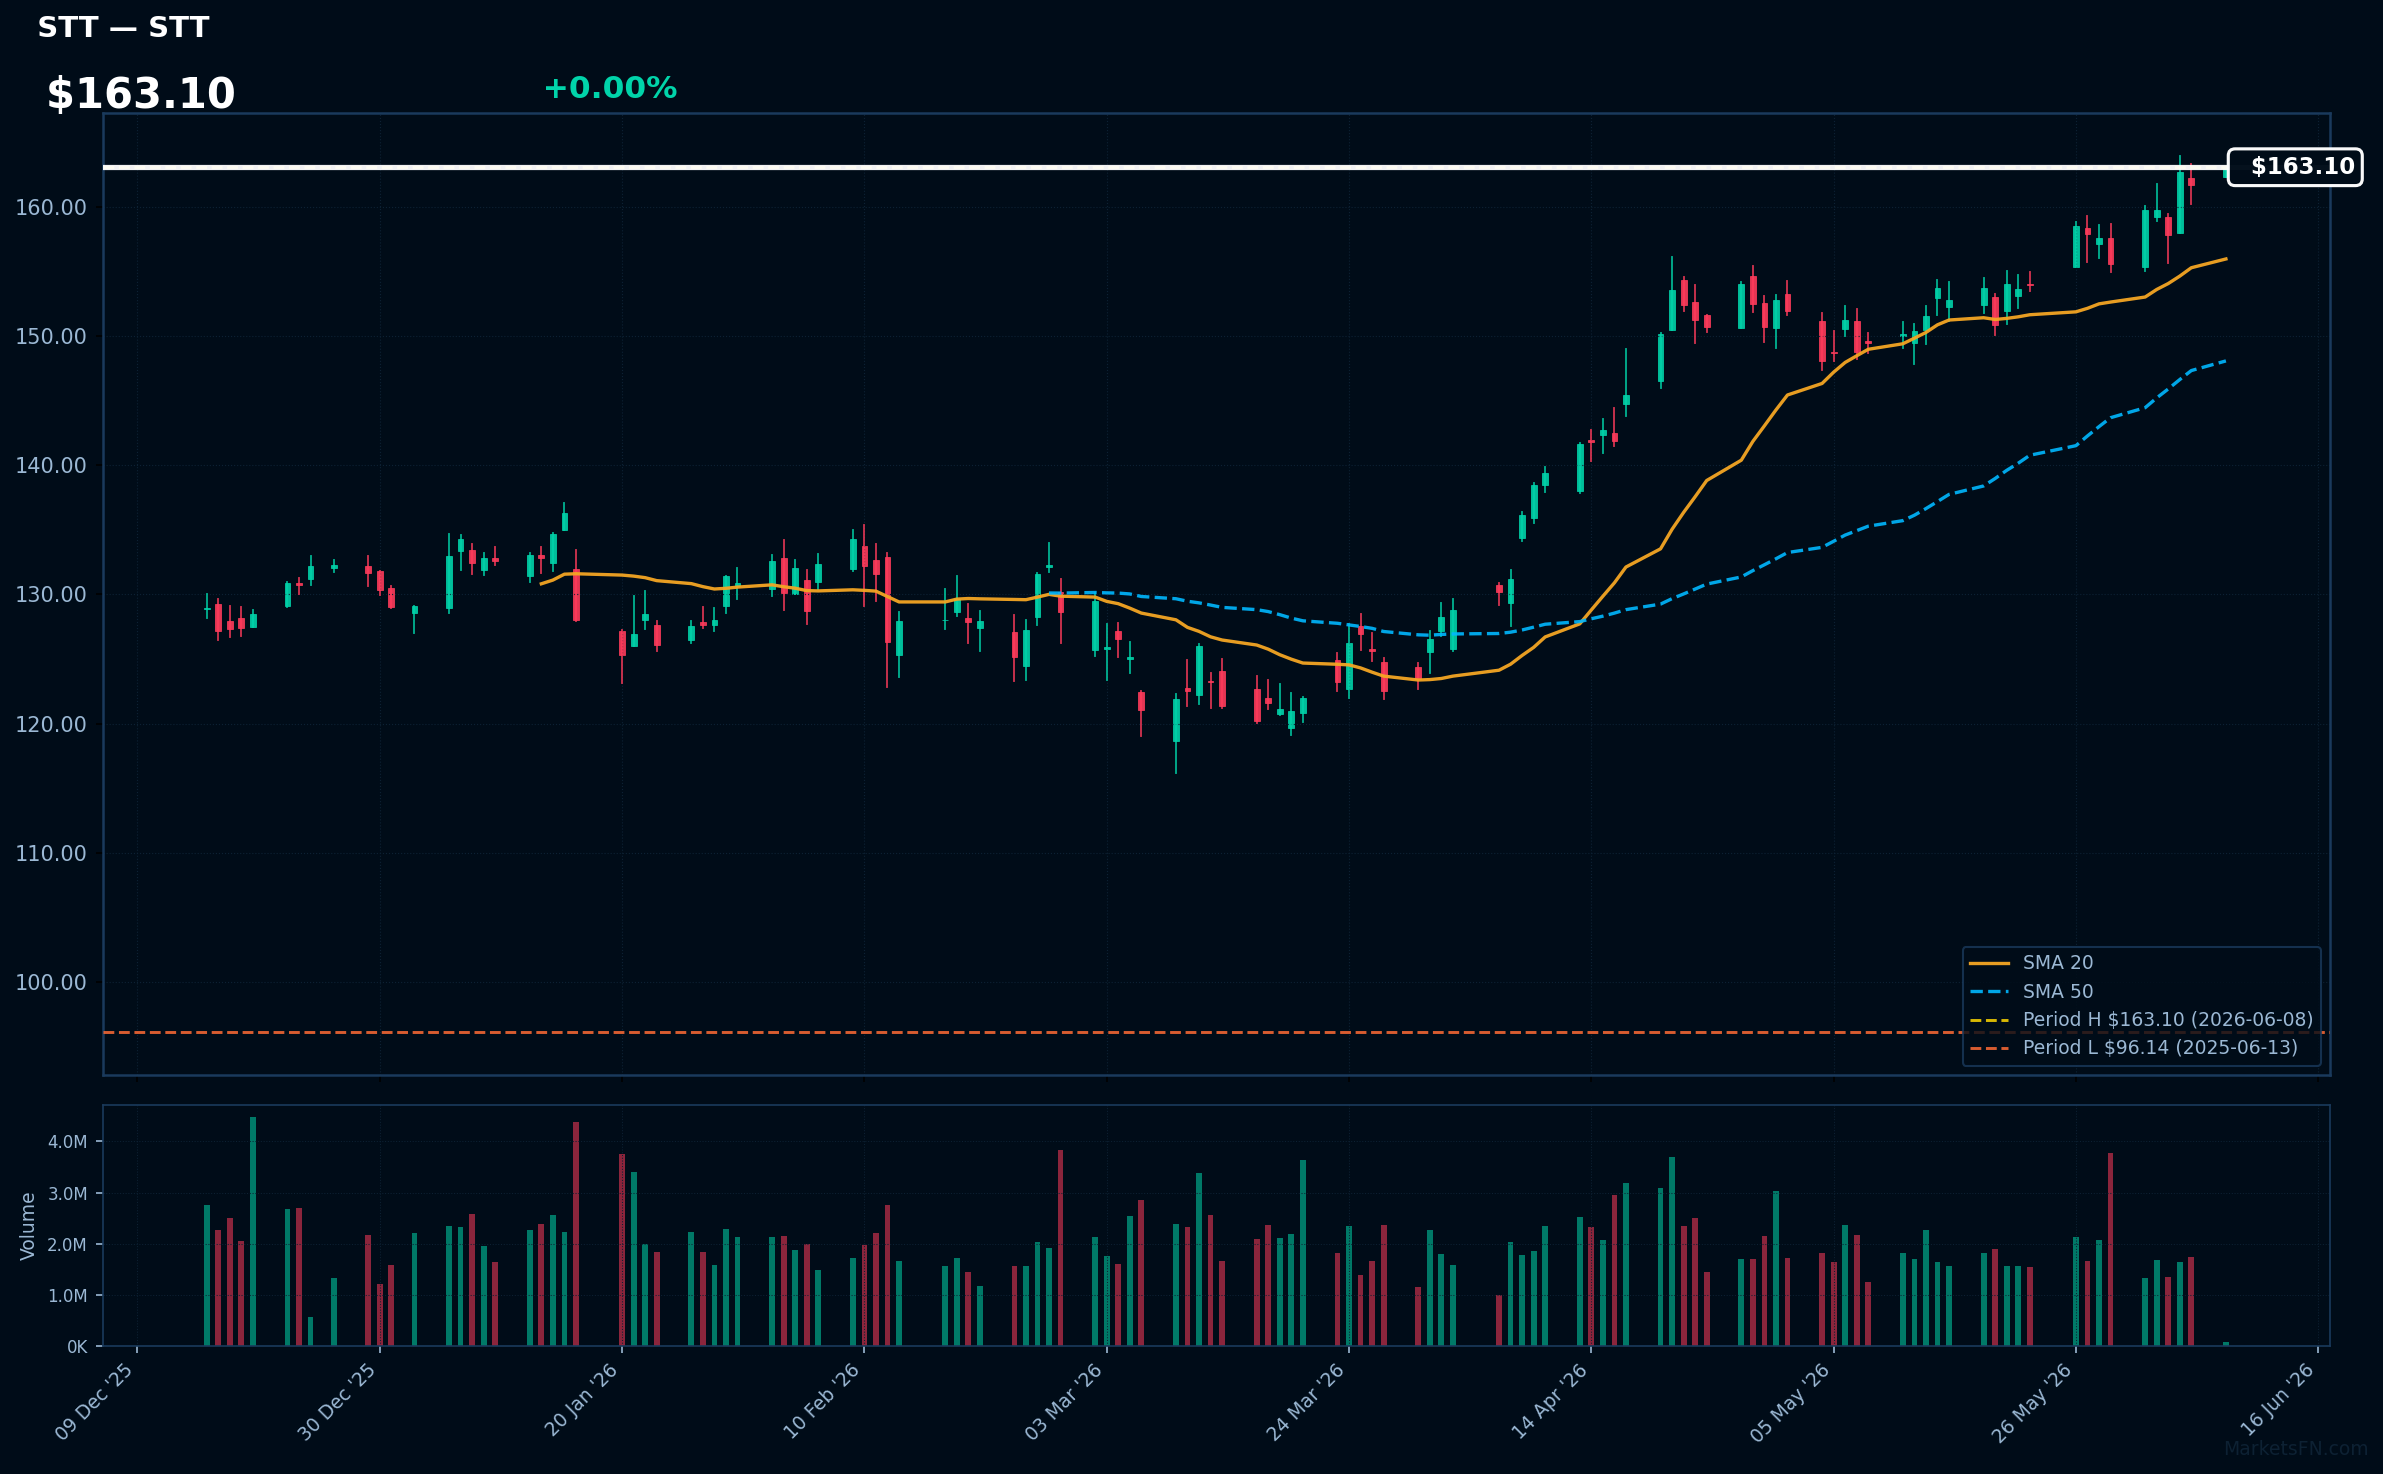Click the 0K volume axis label
Image resolution: width=2383 pixels, height=1474 pixels.
pos(77,1347)
